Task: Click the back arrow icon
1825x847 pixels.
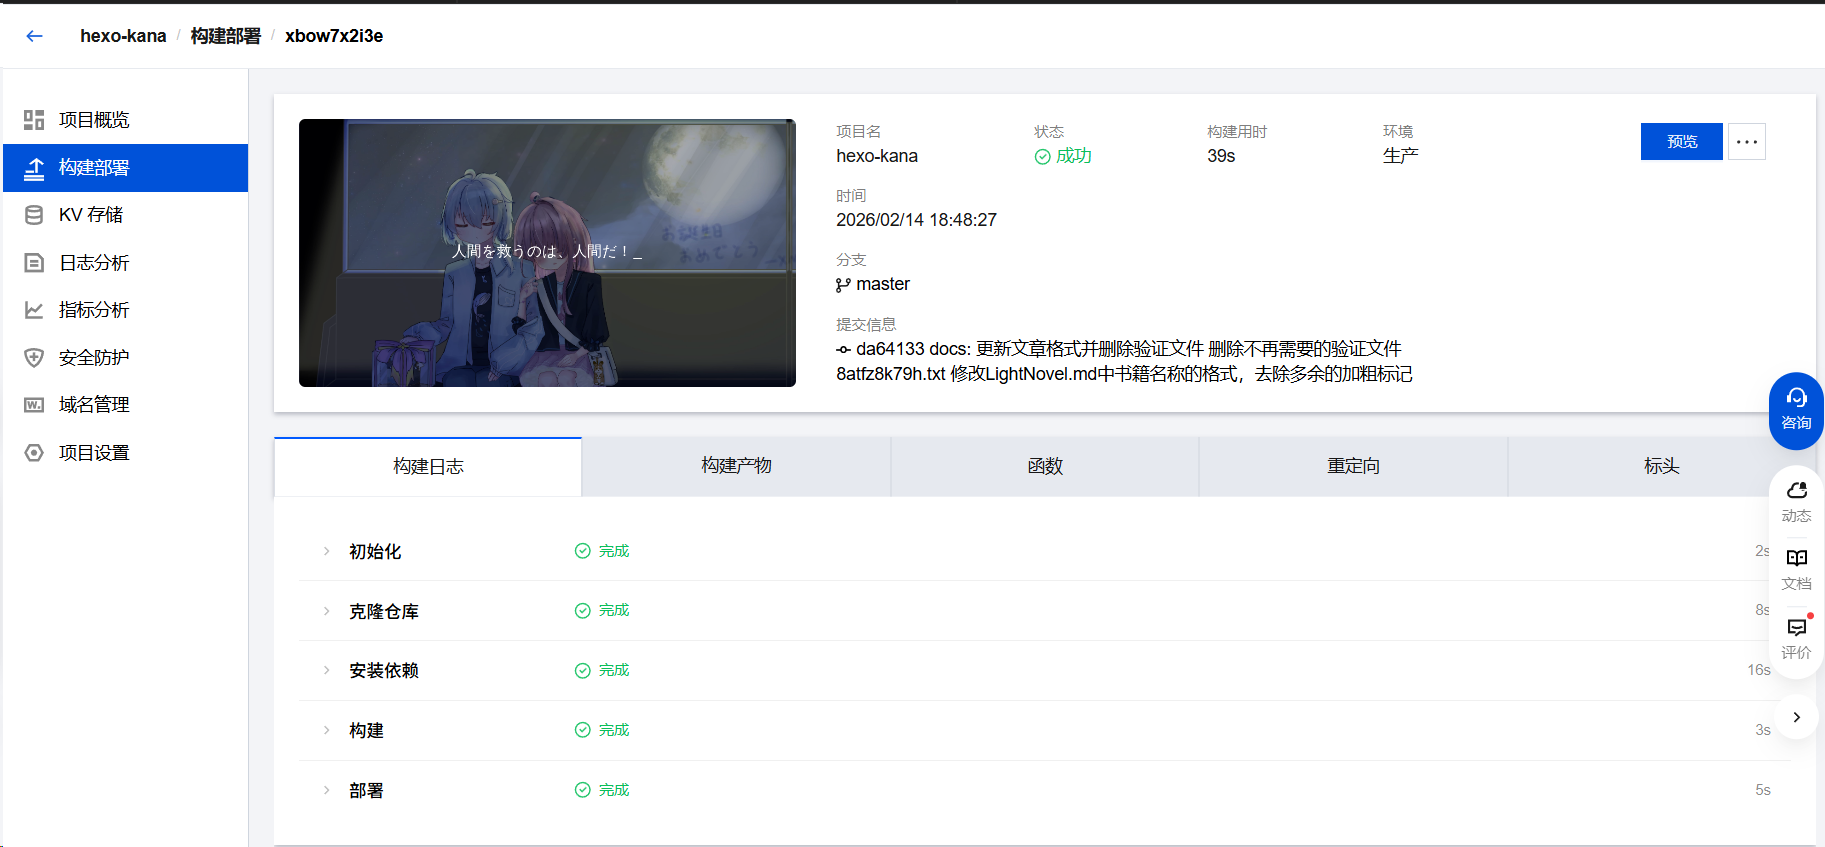Action: click(x=35, y=36)
